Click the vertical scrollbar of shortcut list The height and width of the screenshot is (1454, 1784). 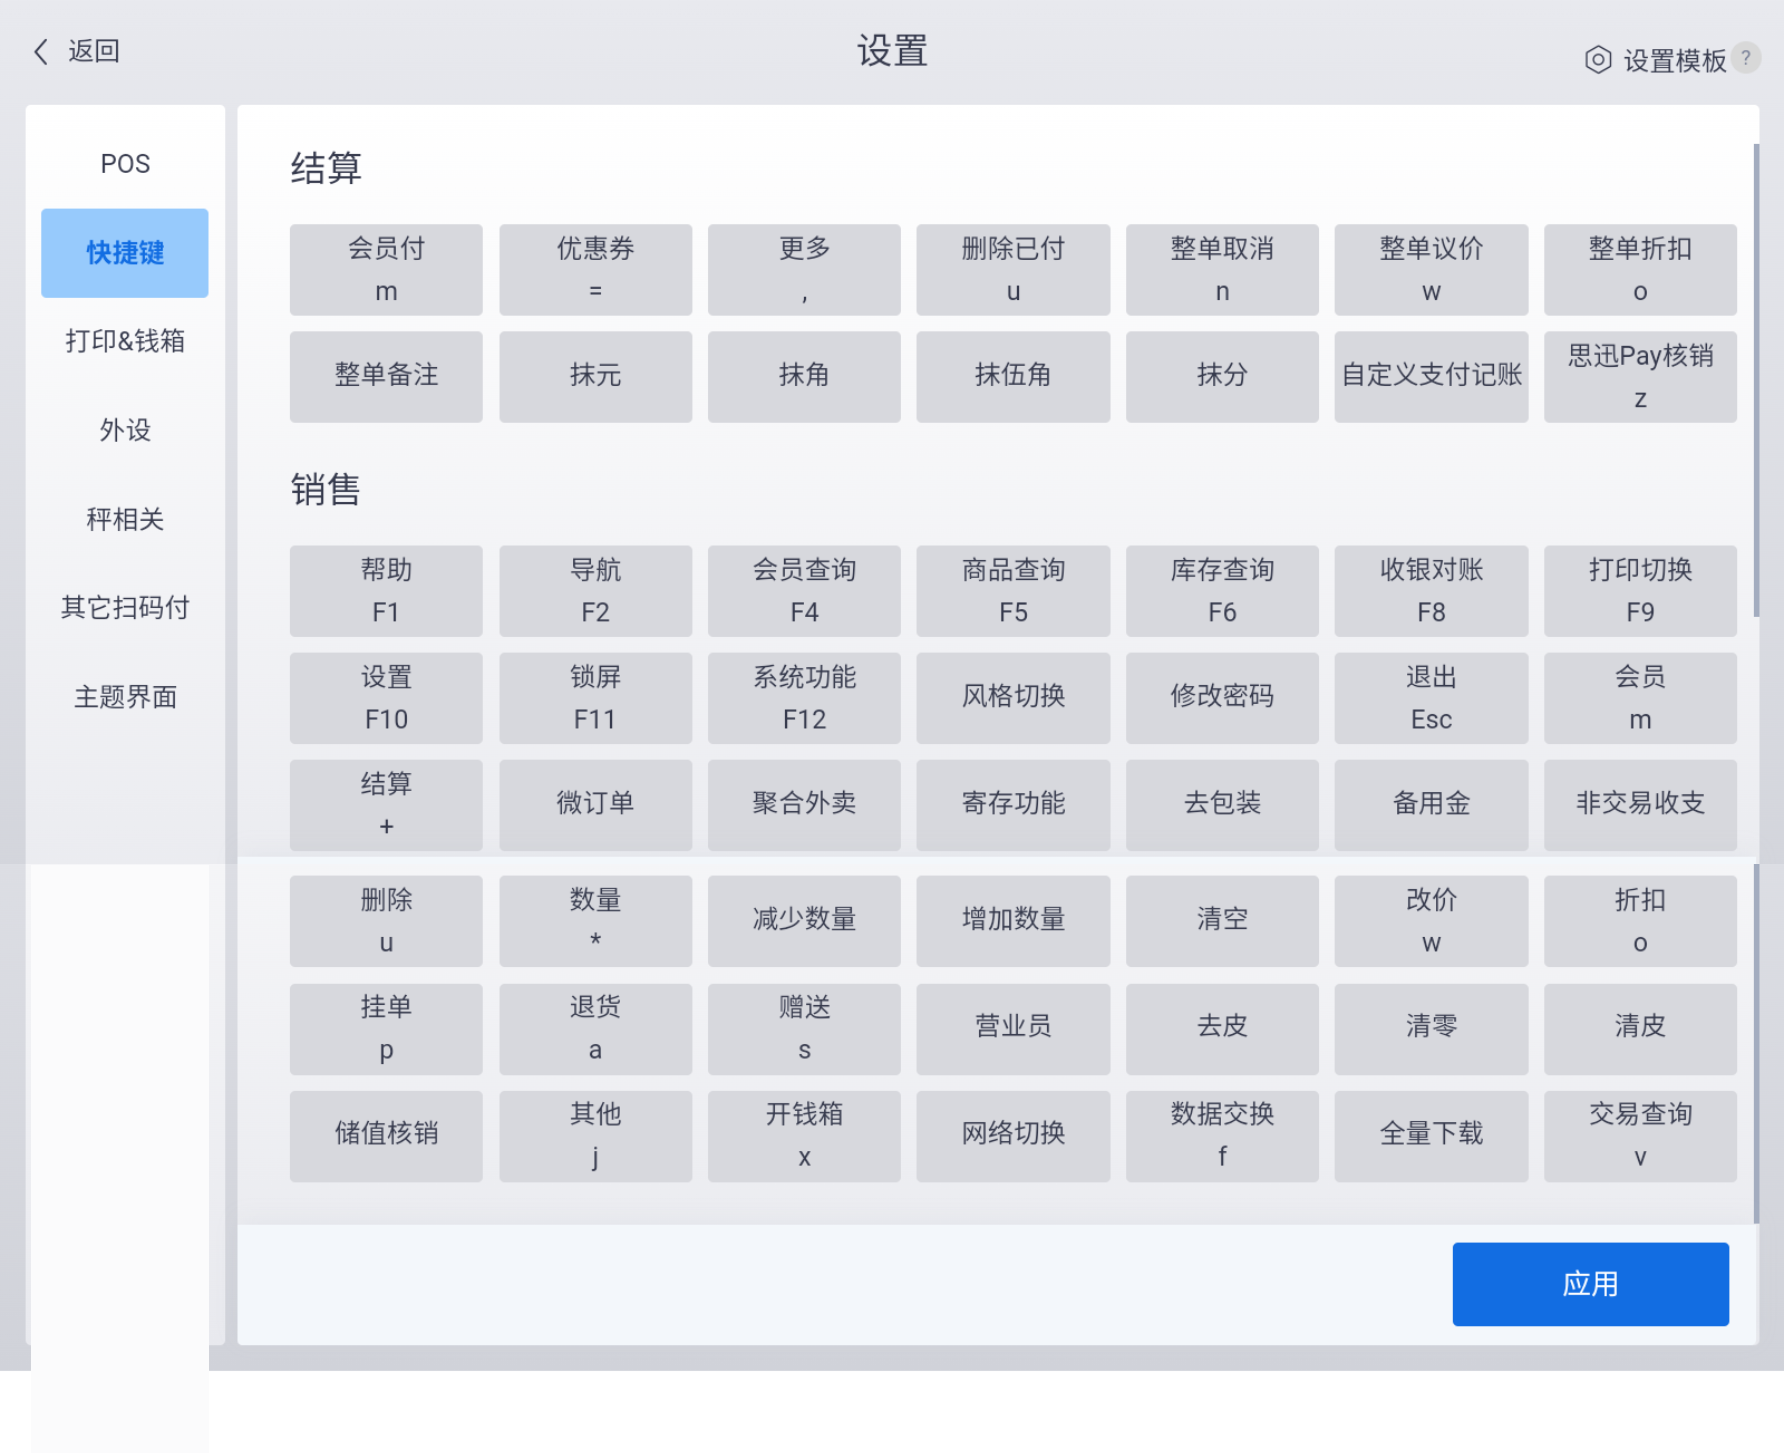[x=1756, y=380]
